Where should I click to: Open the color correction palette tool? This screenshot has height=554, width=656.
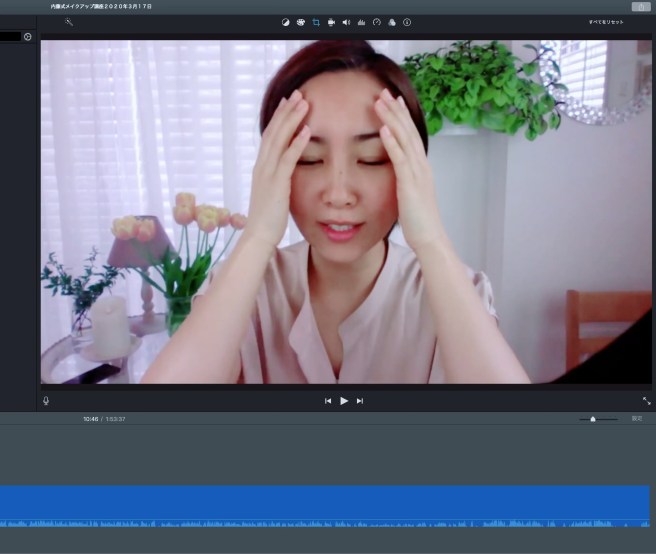point(300,22)
